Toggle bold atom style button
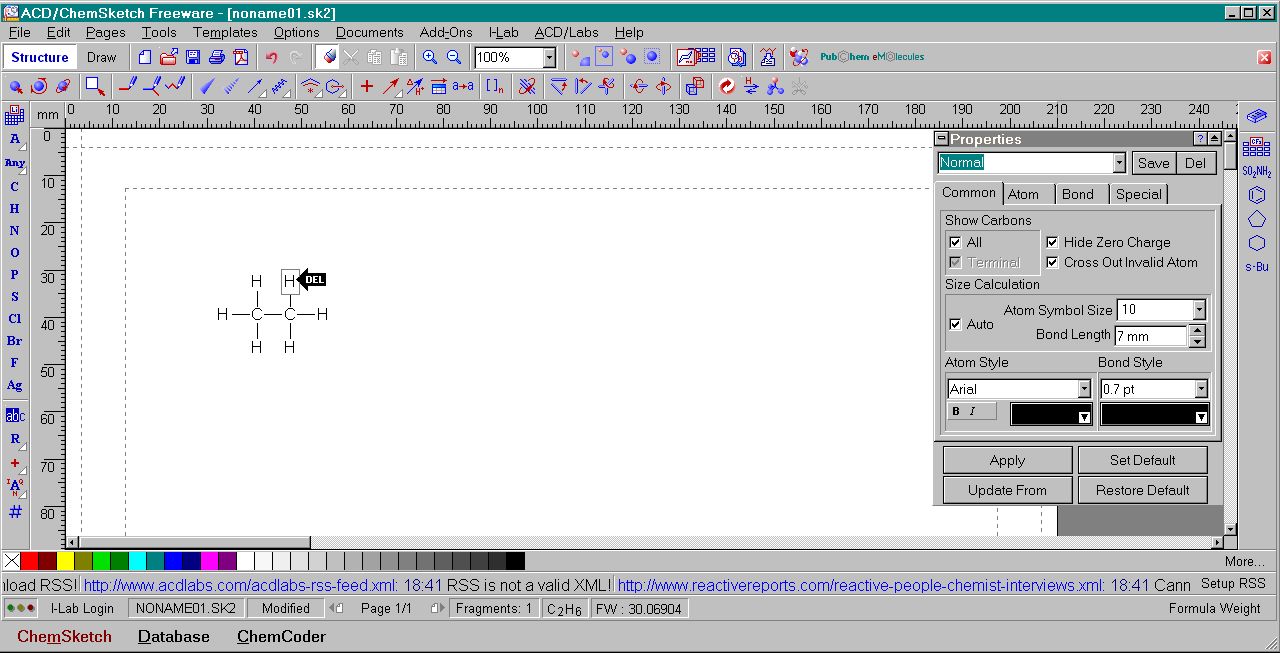 [956, 411]
